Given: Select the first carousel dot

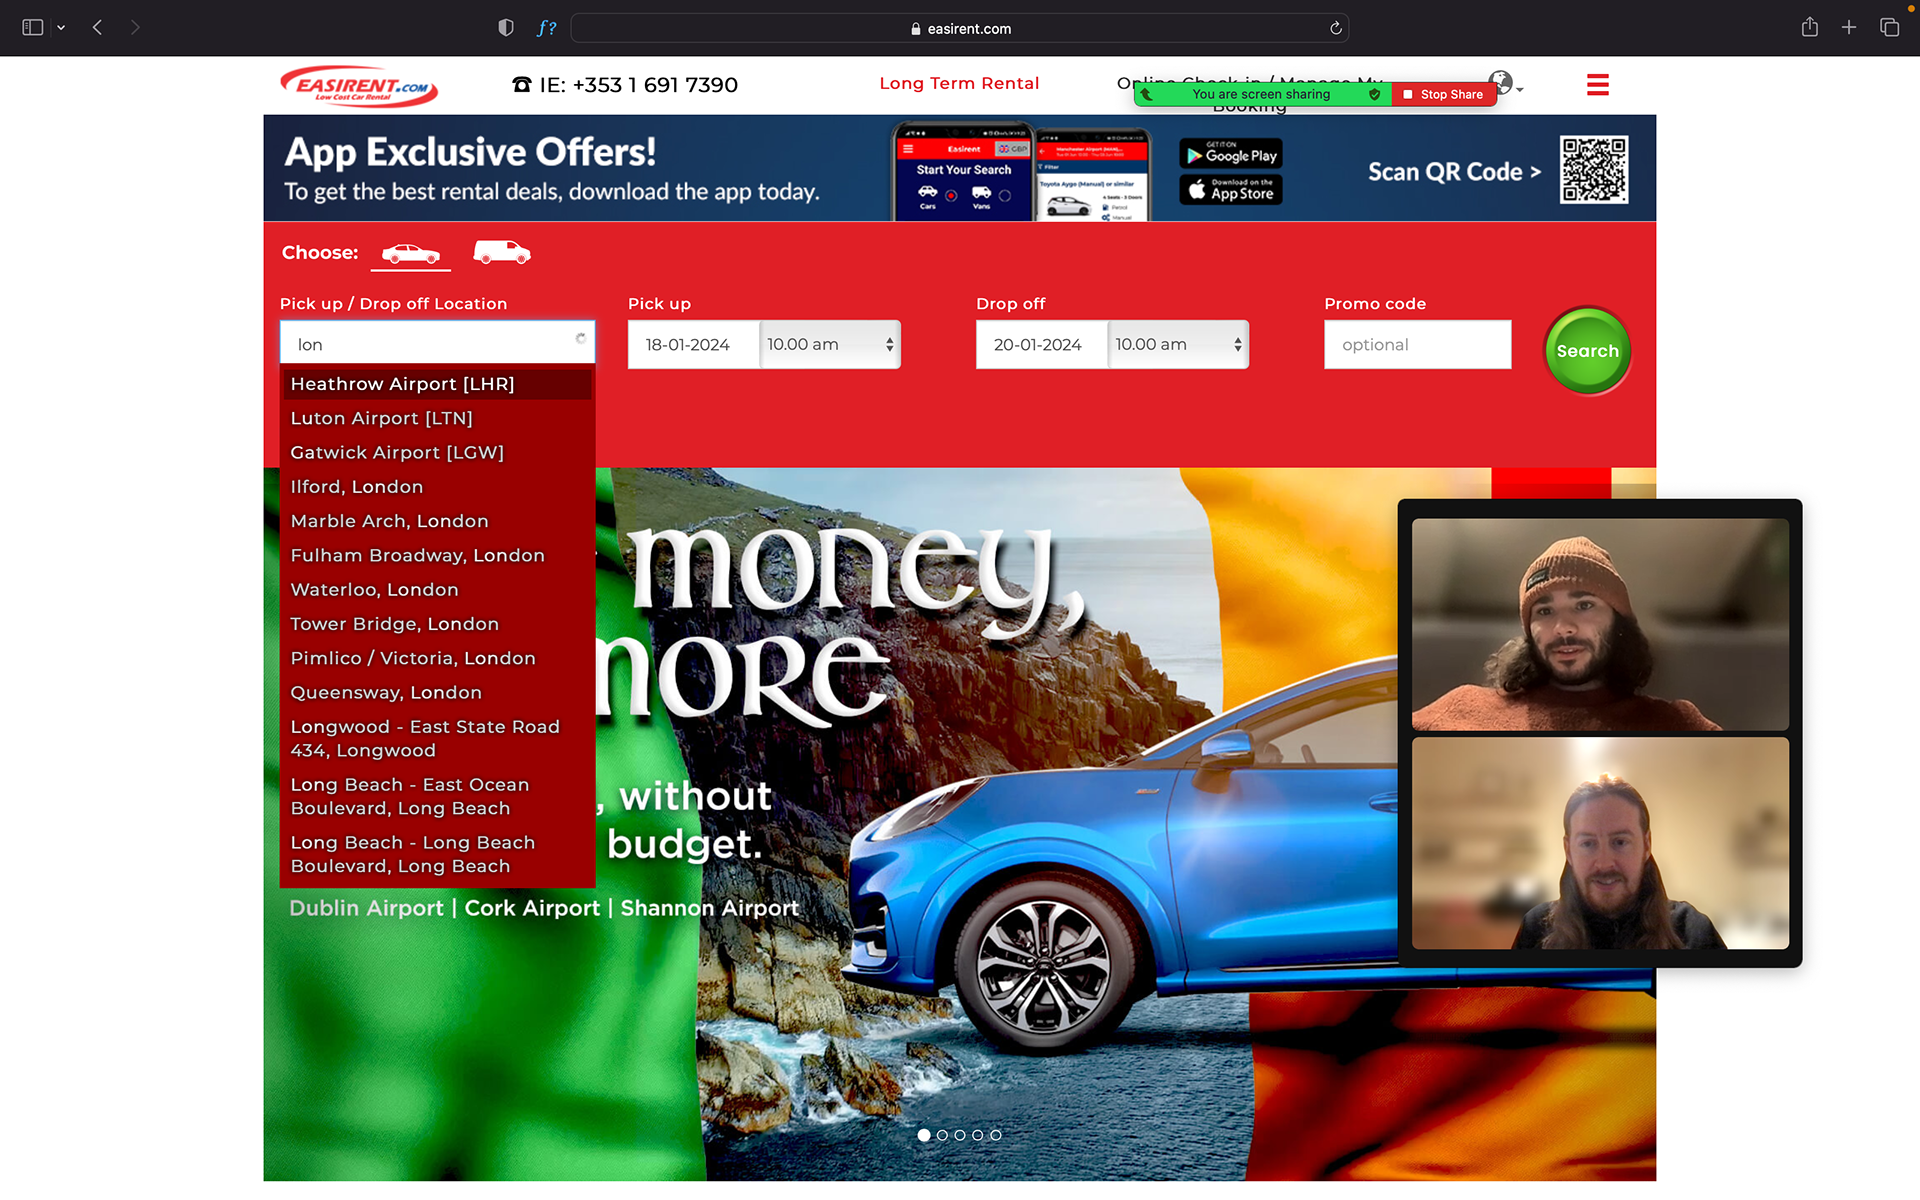Looking at the screenshot, I should (924, 1135).
